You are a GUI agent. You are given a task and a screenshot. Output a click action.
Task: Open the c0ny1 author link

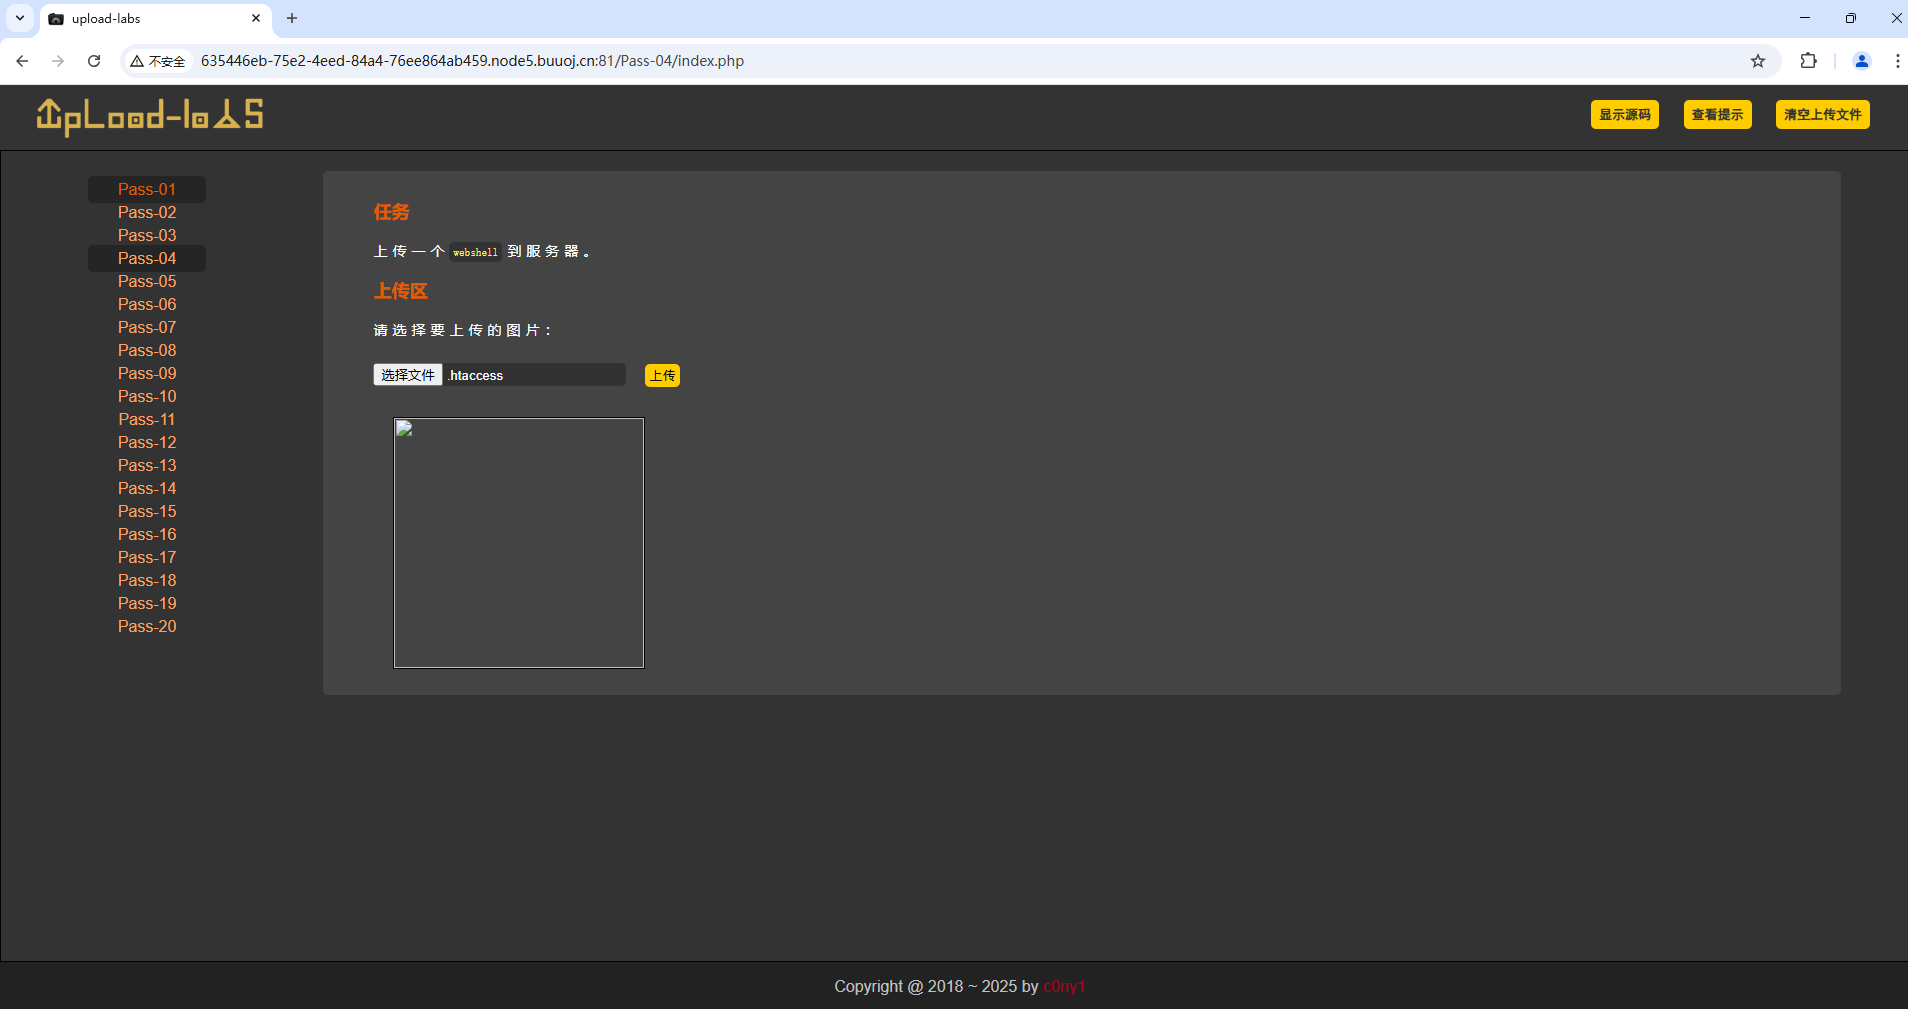(1064, 986)
